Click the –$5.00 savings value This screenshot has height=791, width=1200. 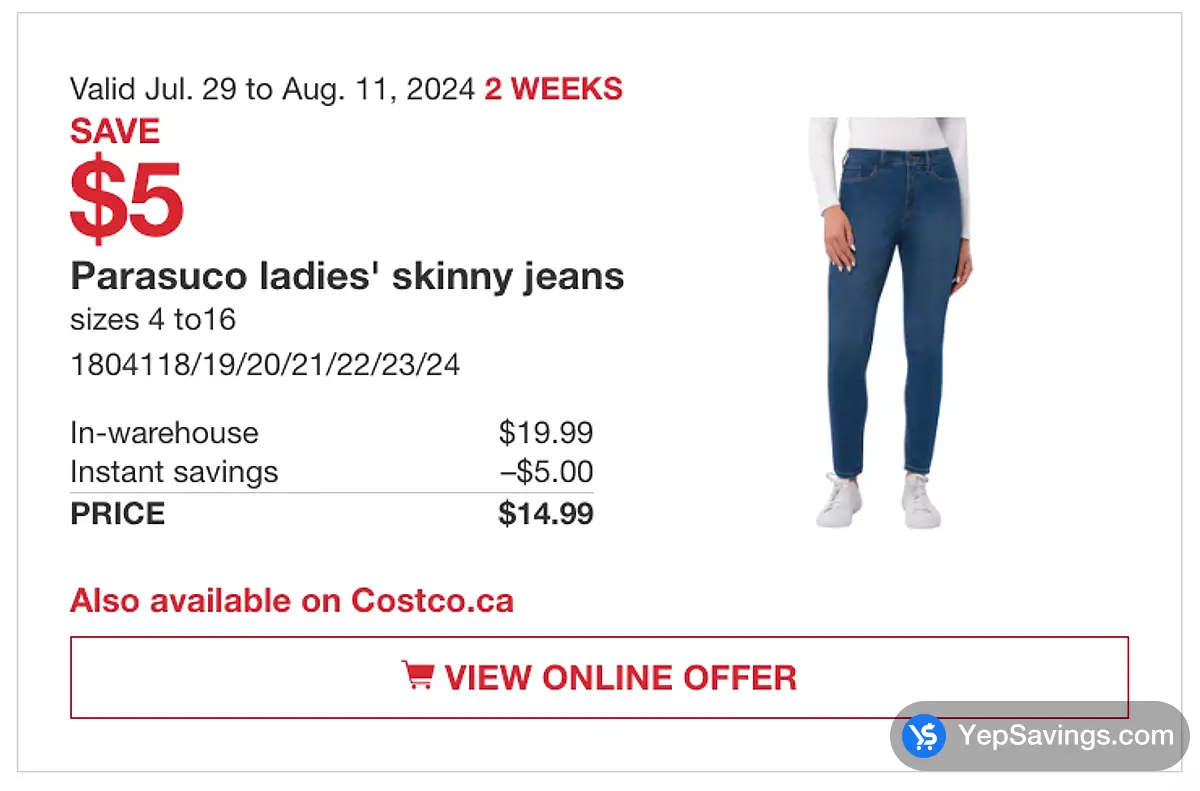[546, 472]
